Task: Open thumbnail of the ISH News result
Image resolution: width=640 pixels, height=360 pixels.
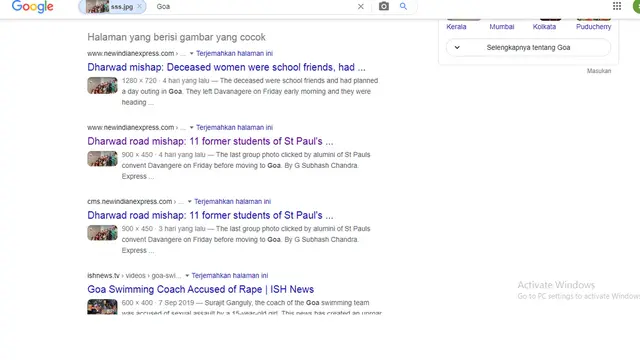Action: coord(102,307)
